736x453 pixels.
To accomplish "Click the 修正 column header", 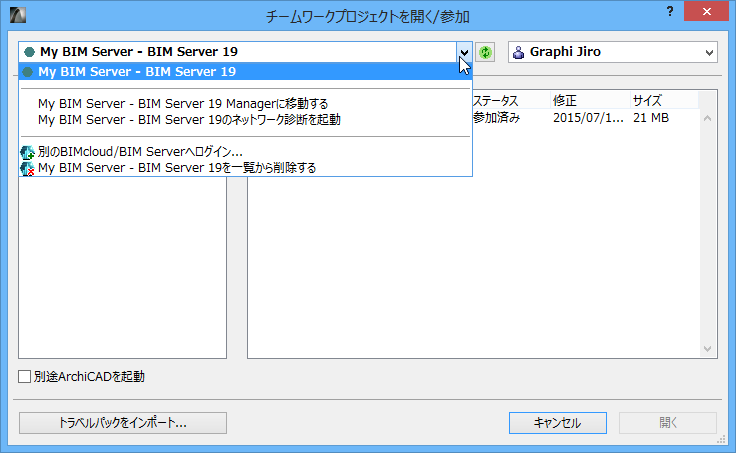I will point(590,100).
